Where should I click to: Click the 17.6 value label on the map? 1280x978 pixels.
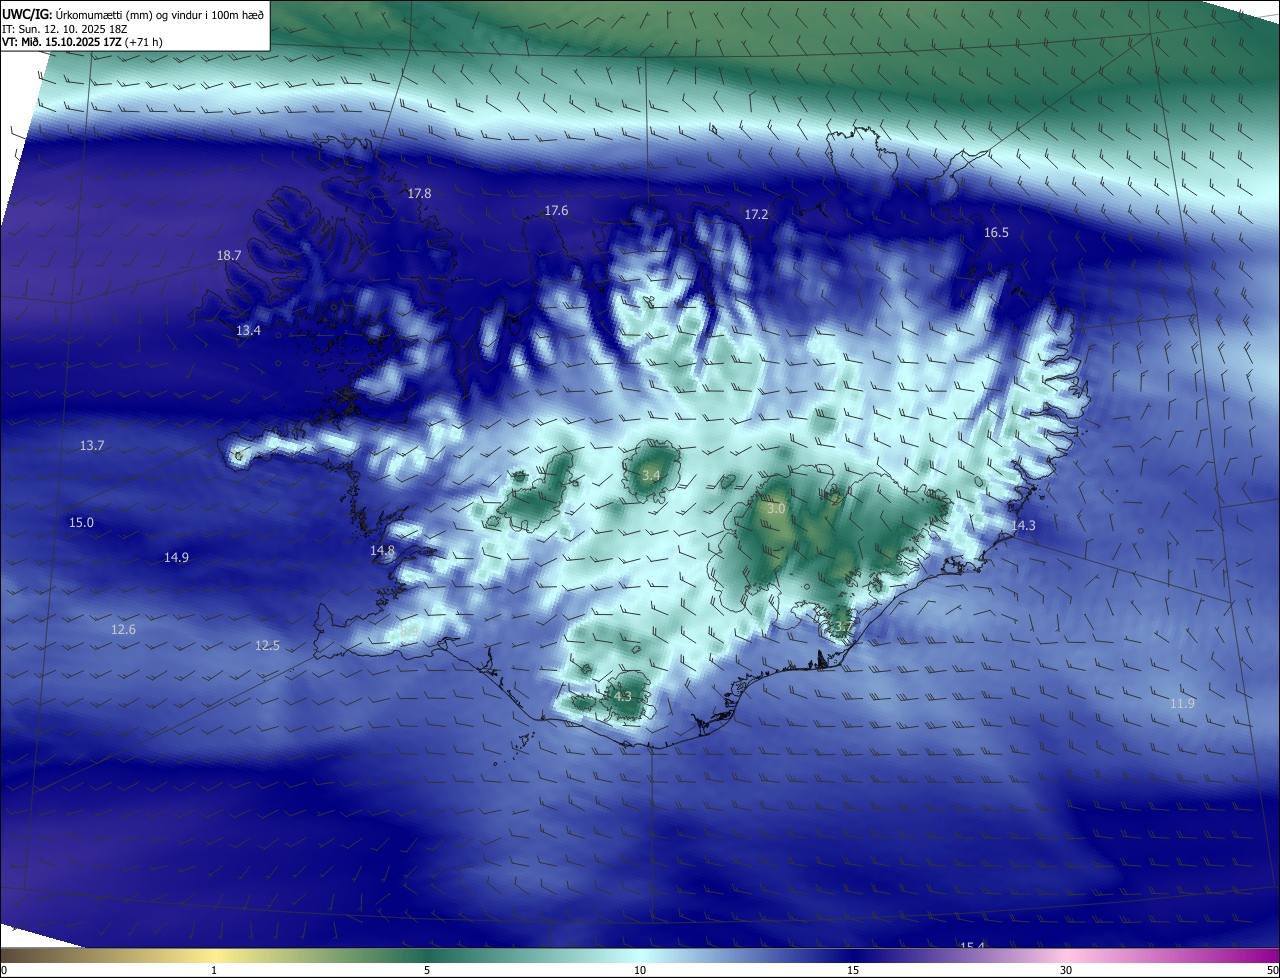pyautogui.click(x=556, y=210)
